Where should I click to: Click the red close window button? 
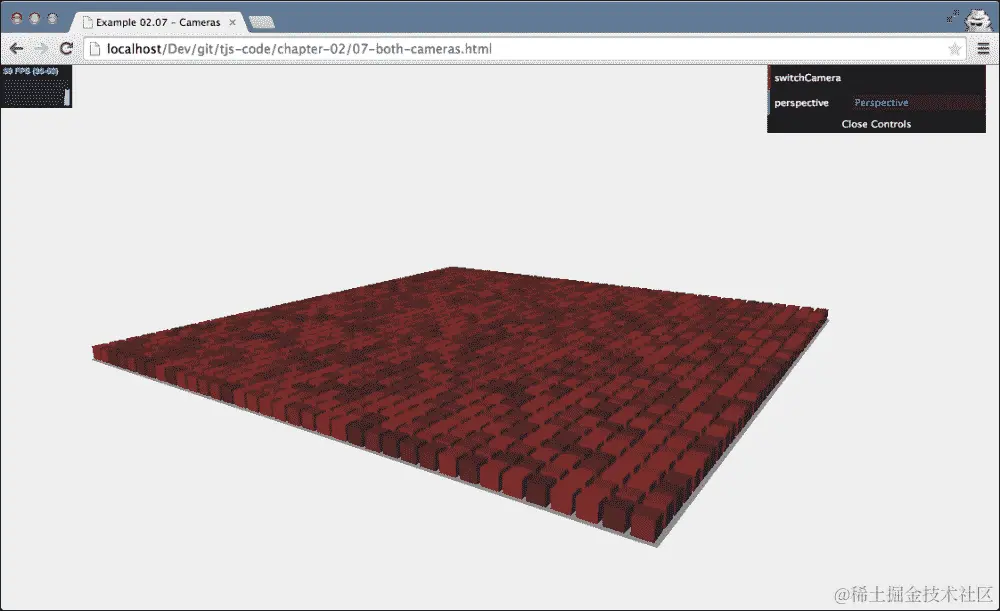tap(17, 18)
